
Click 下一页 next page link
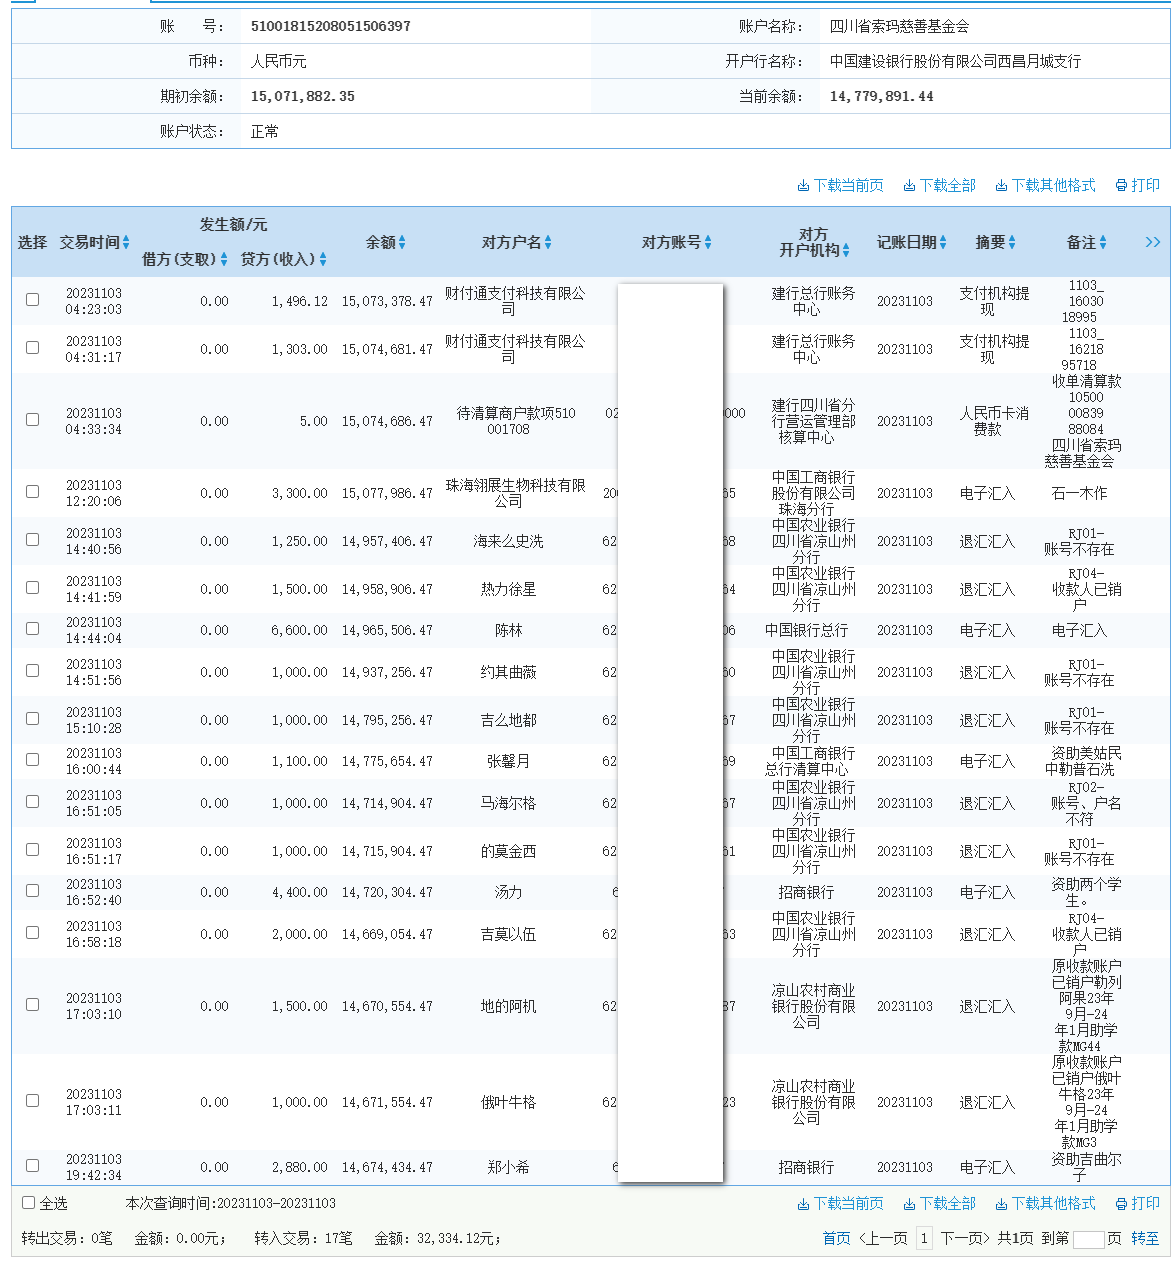pos(965,1238)
